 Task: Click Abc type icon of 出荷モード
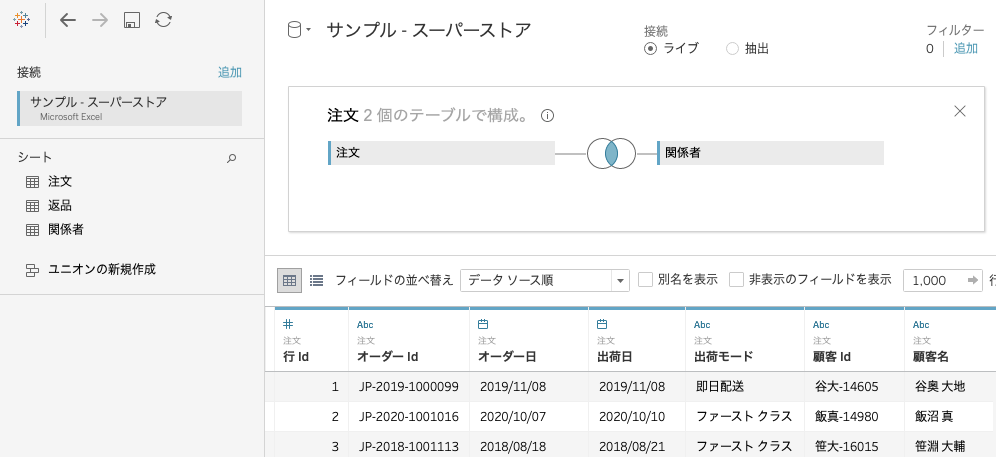coord(702,325)
